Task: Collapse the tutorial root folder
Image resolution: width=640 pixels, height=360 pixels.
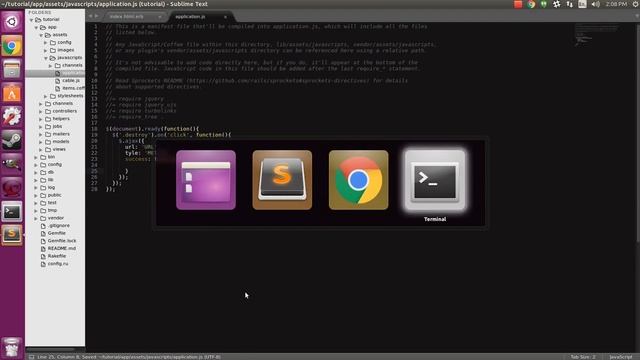Action: click(x=31, y=20)
